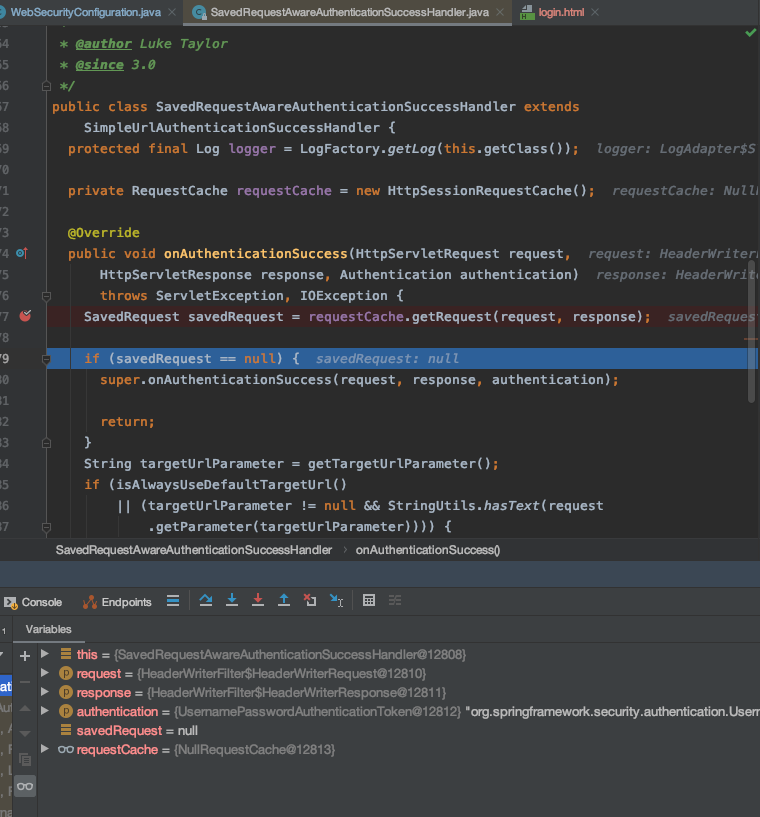Expand the 'request' variable node
The height and width of the screenshot is (817, 760).
tap(45, 673)
